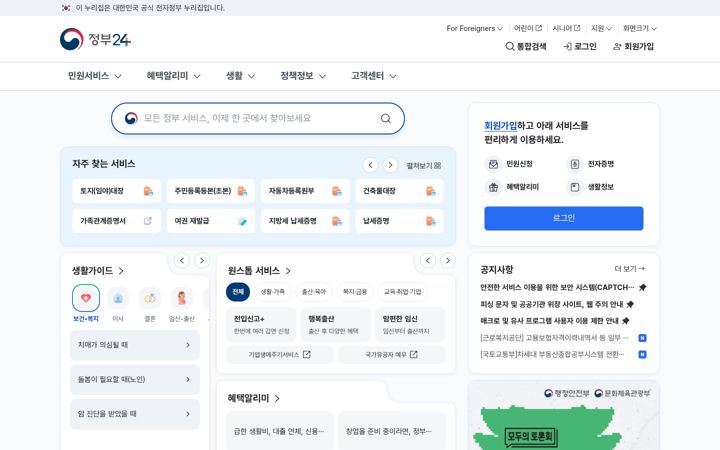Click 더 보기 in 공지사항
Viewport: 720px width, 450px height.
630,269
